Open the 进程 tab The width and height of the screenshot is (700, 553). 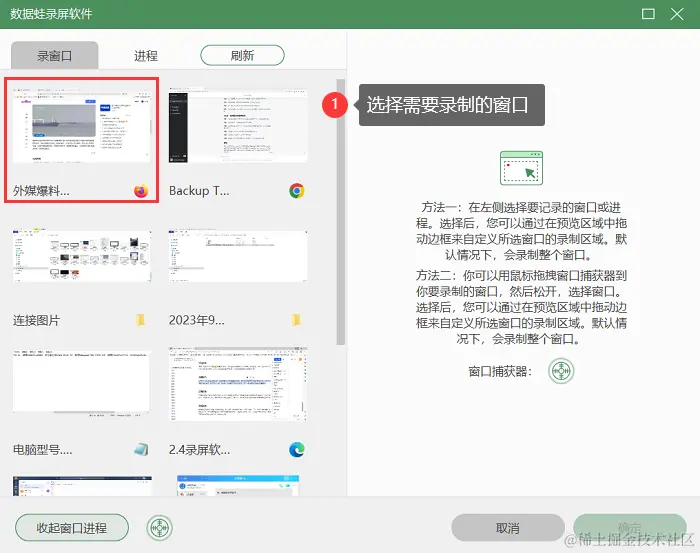click(x=146, y=56)
